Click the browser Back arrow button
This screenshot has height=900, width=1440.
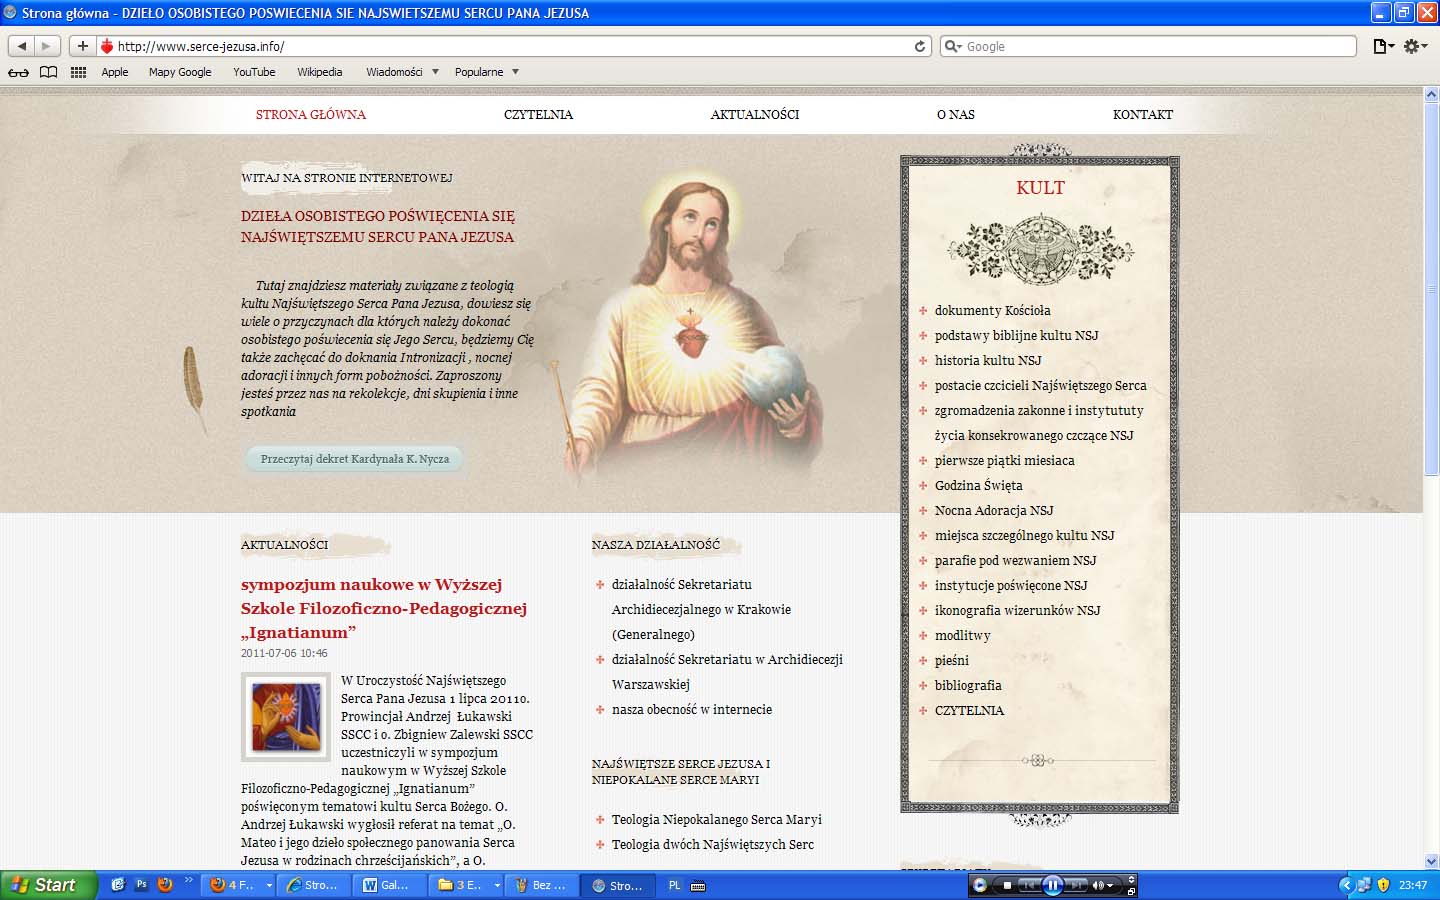(x=22, y=46)
